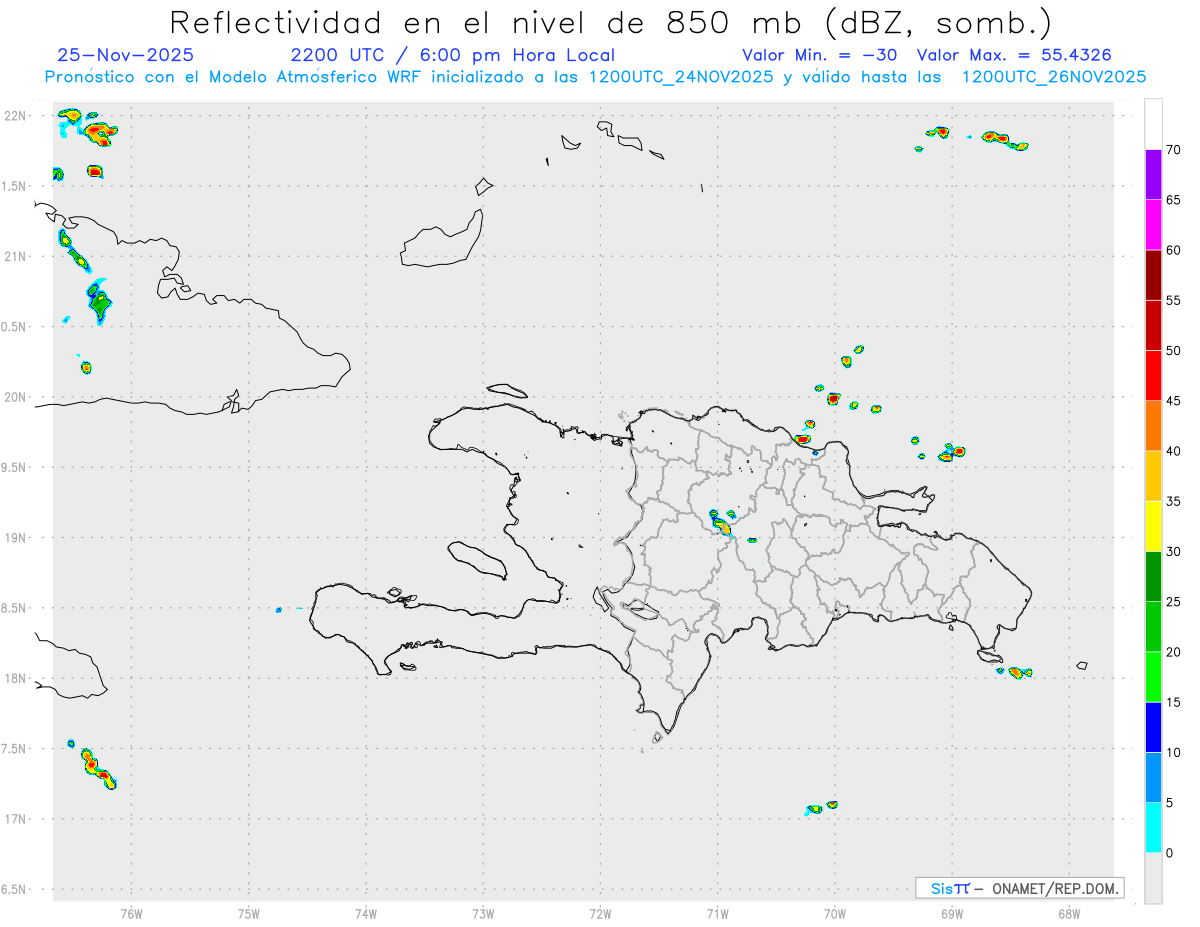1200x927 pixels.
Task: Pick the yellow 30–35 dBZ colorbar swatch
Action: pyautogui.click(x=1153, y=526)
